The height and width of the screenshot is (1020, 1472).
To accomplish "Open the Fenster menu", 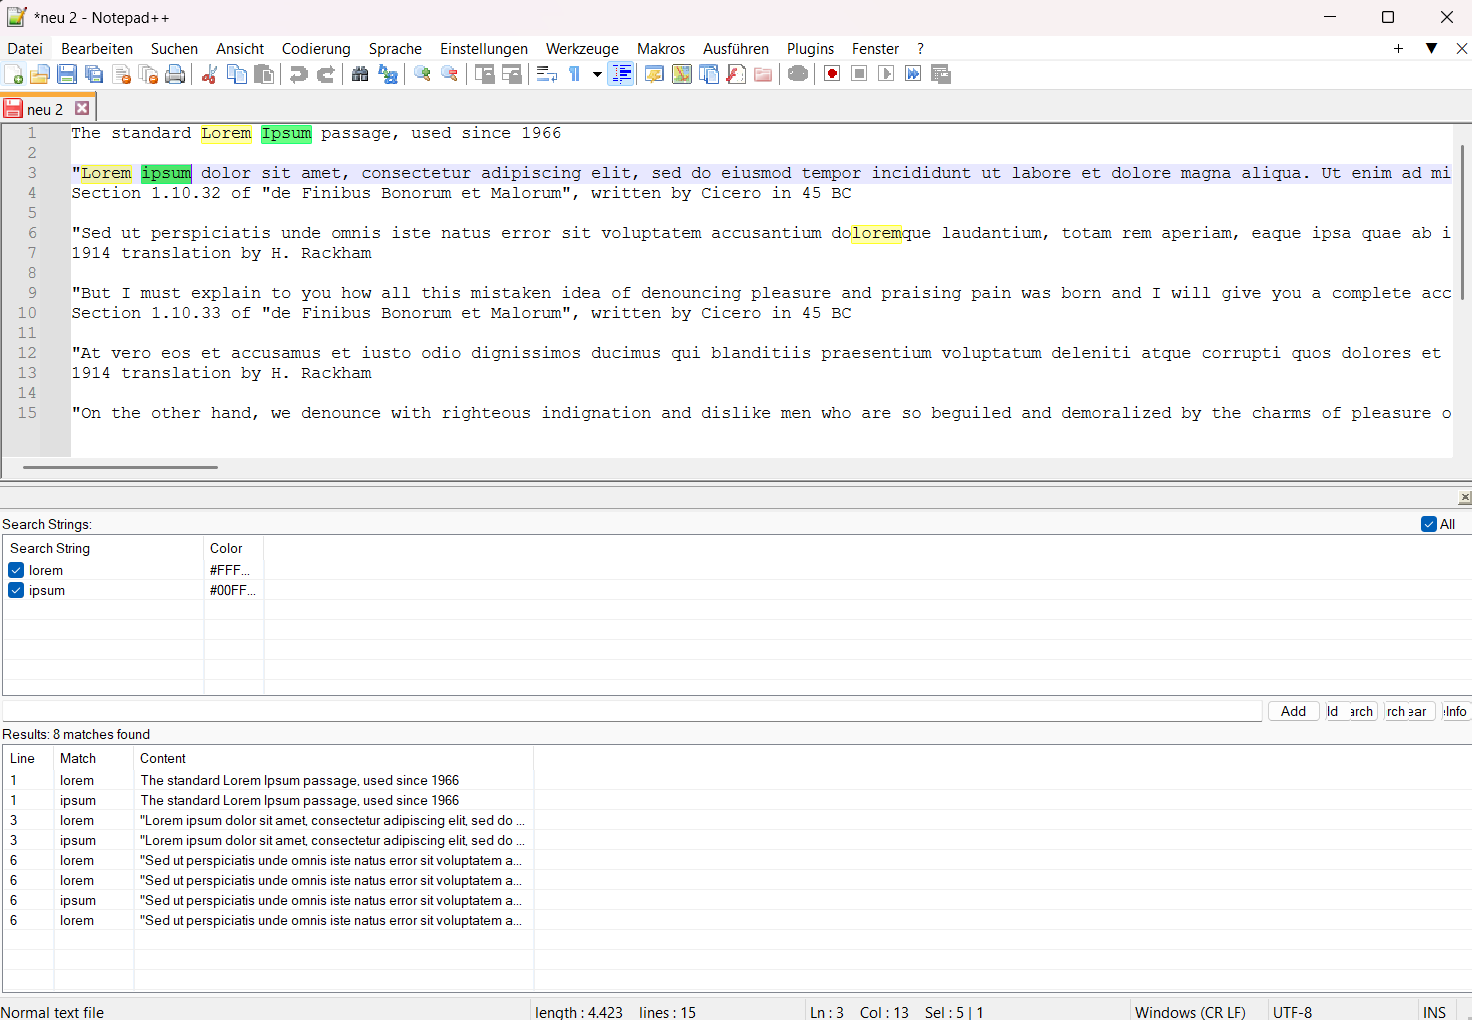I will point(875,49).
